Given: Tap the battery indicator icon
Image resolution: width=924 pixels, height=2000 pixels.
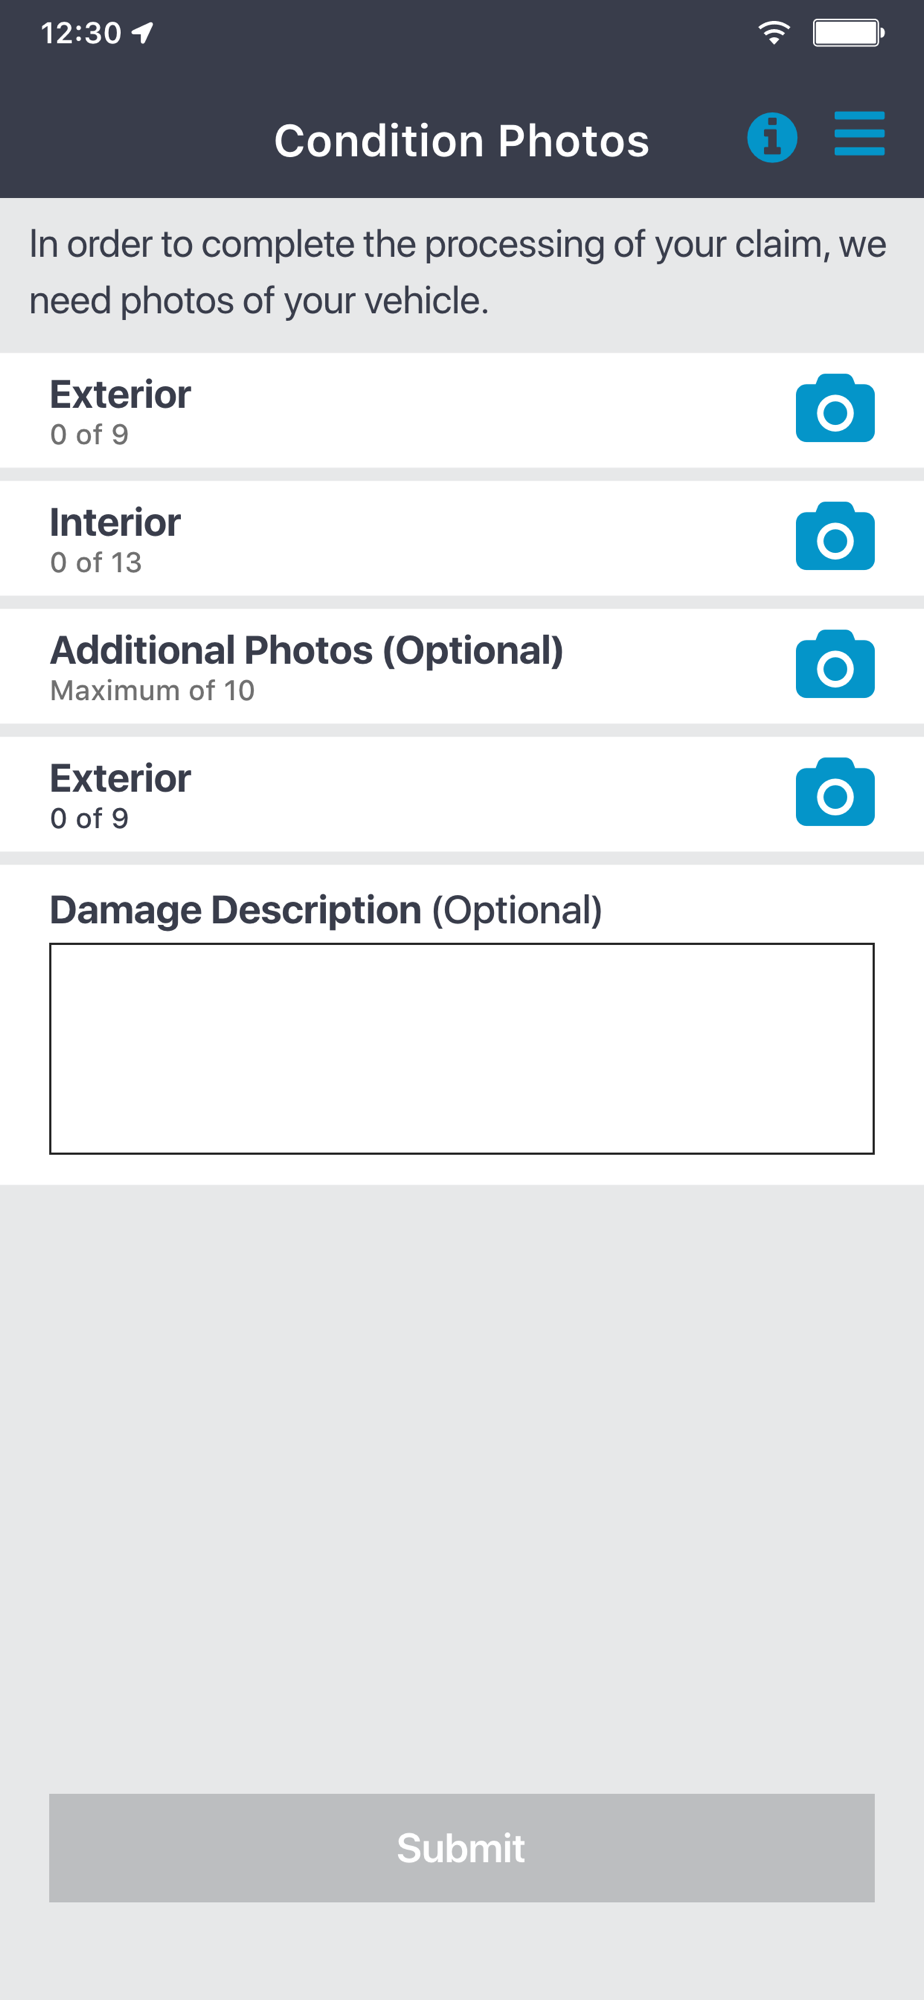Looking at the screenshot, I should (848, 33).
